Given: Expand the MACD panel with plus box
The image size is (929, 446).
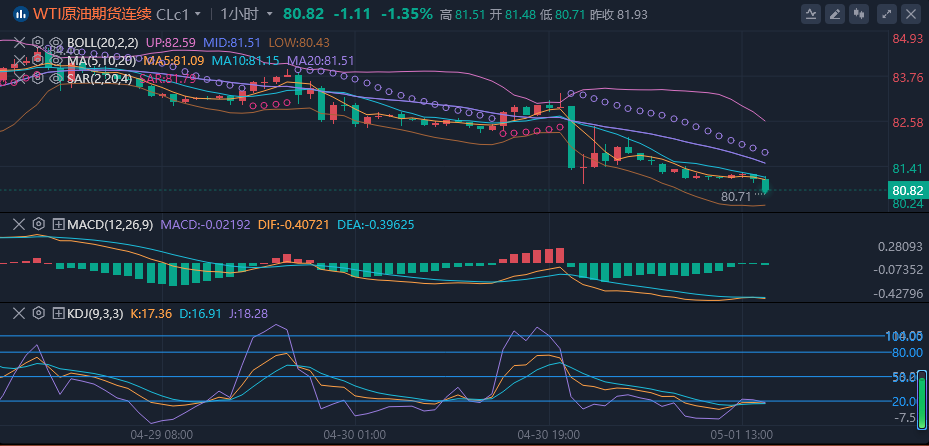Looking at the screenshot, I should point(58,225).
